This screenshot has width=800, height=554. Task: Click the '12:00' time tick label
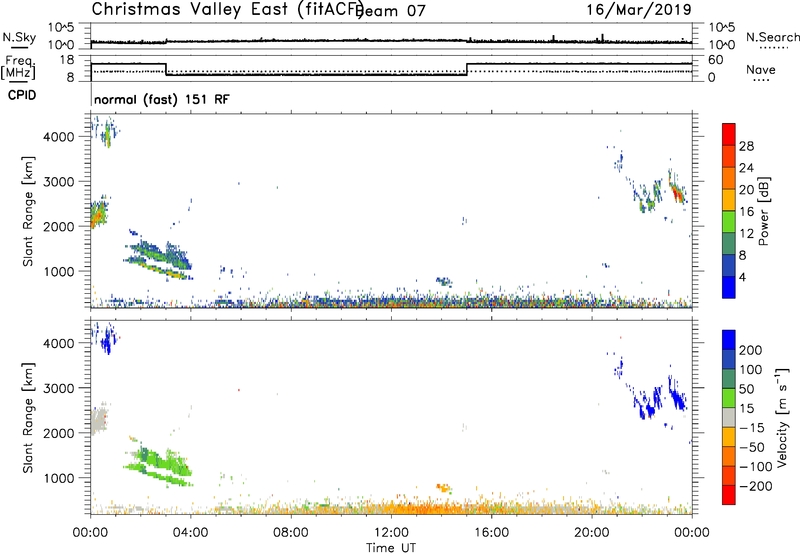(x=391, y=533)
